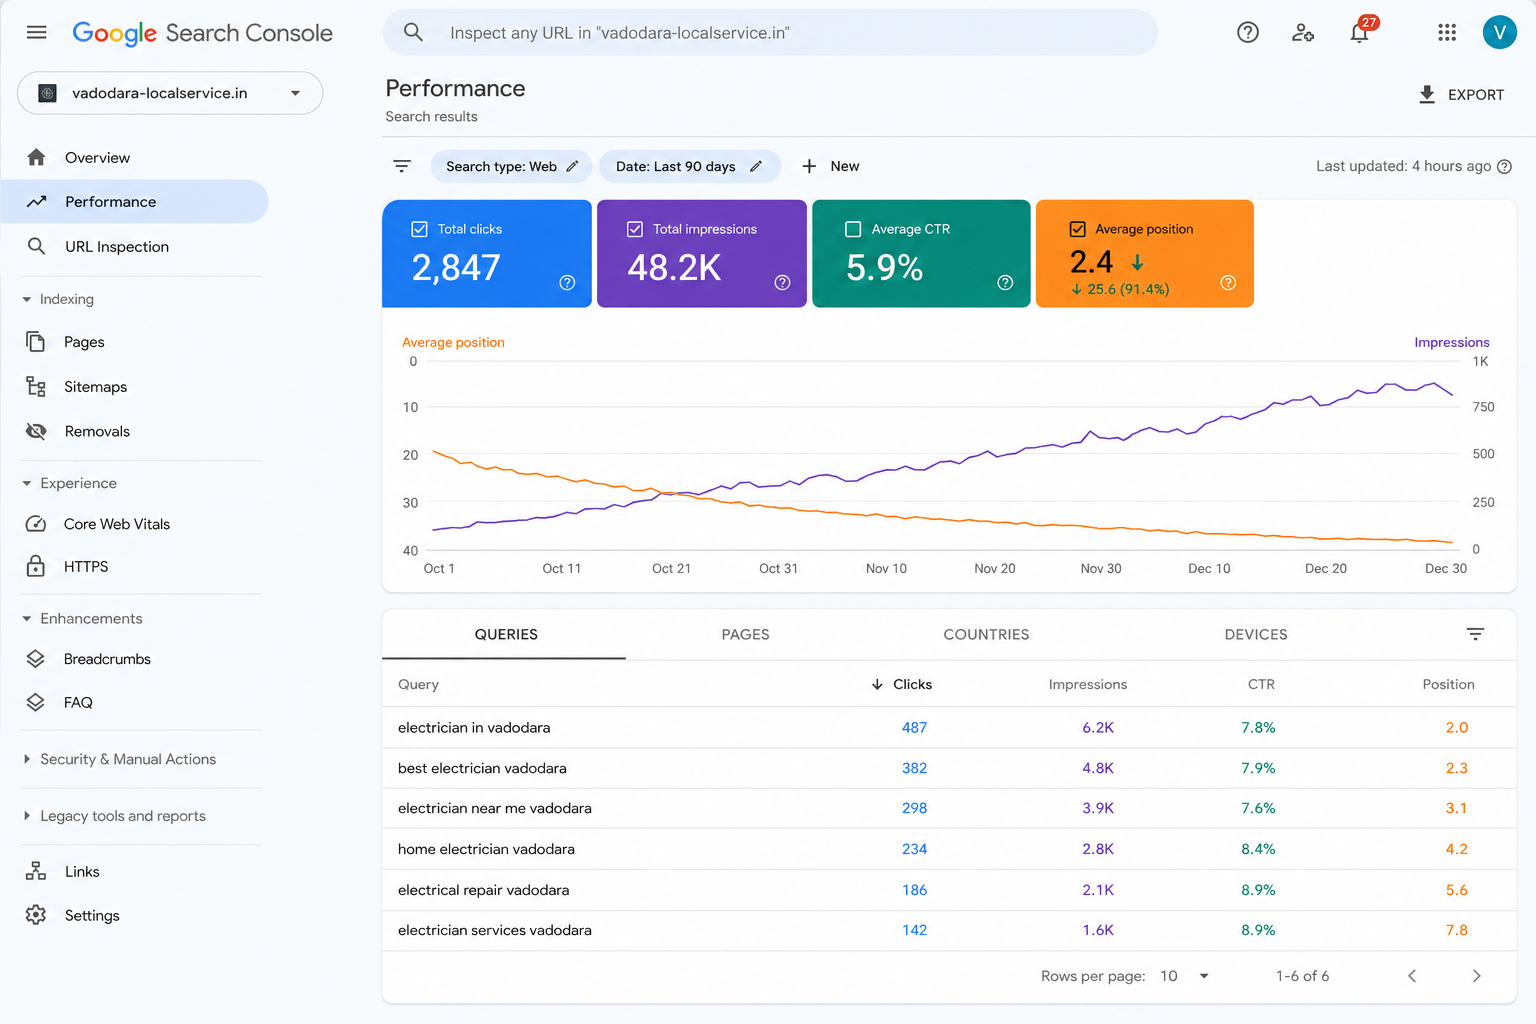
Task: Sort by Clicks column header
Action: tap(902, 684)
